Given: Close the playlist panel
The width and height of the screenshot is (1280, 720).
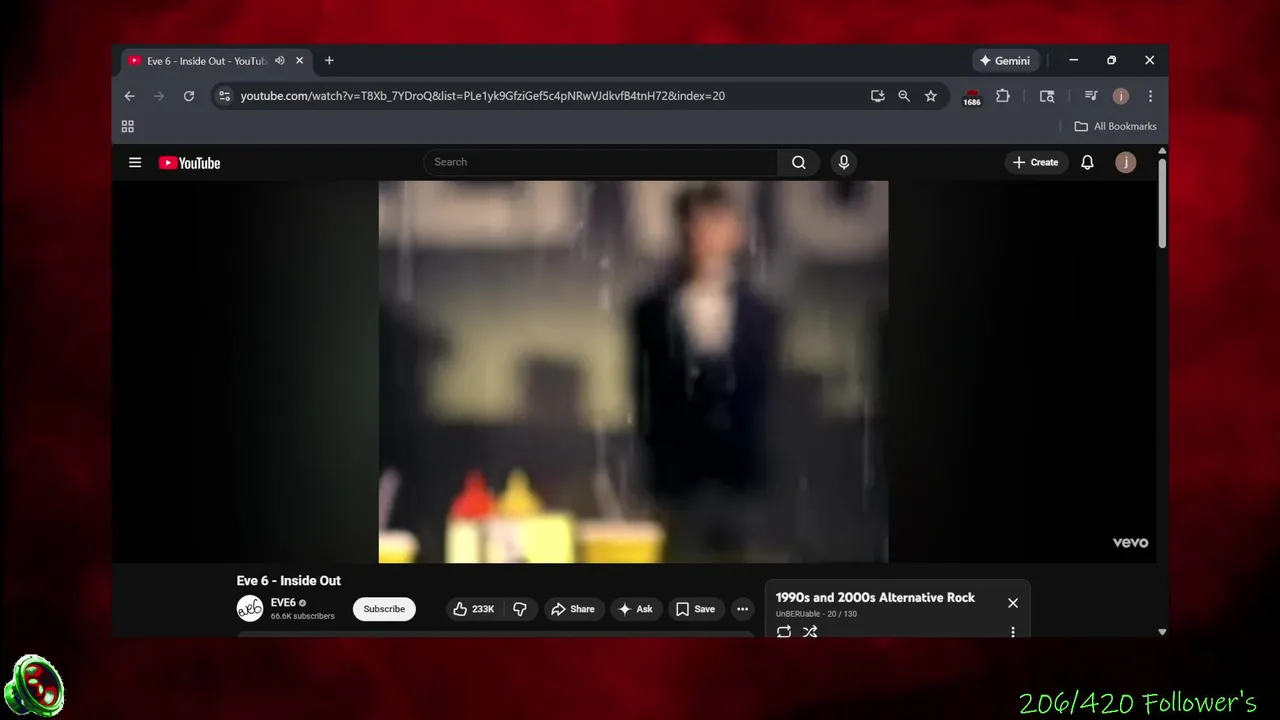Looking at the screenshot, I should click(1013, 603).
